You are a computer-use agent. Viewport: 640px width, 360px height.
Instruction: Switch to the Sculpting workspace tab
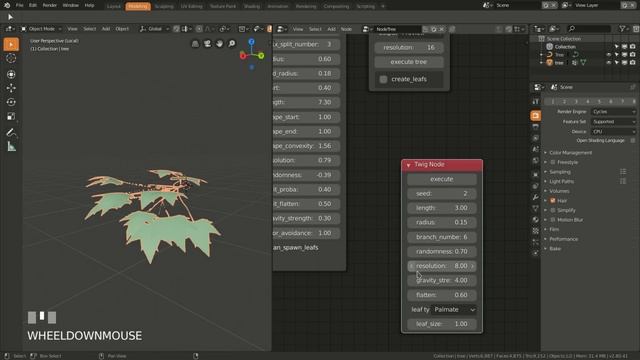(164, 6)
